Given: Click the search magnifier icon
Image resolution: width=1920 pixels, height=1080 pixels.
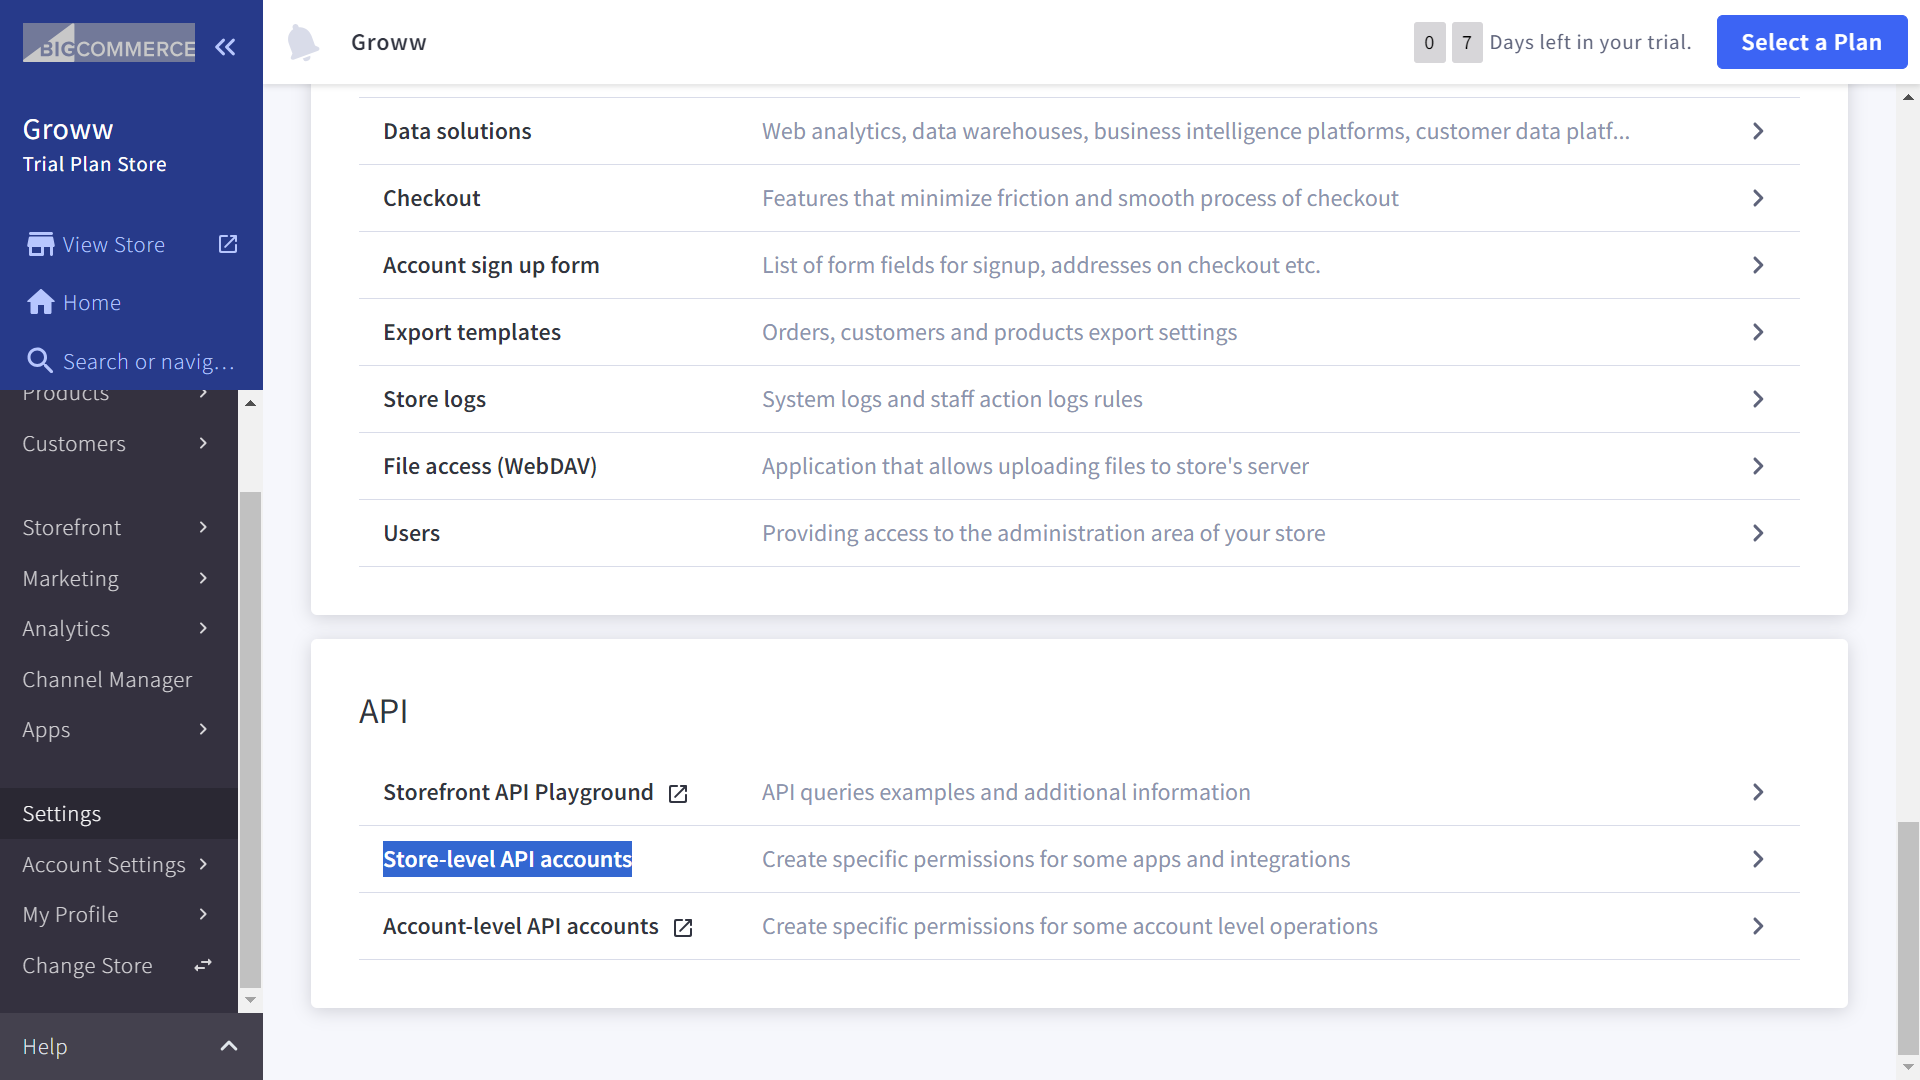Looking at the screenshot, I should click(39, 361).
